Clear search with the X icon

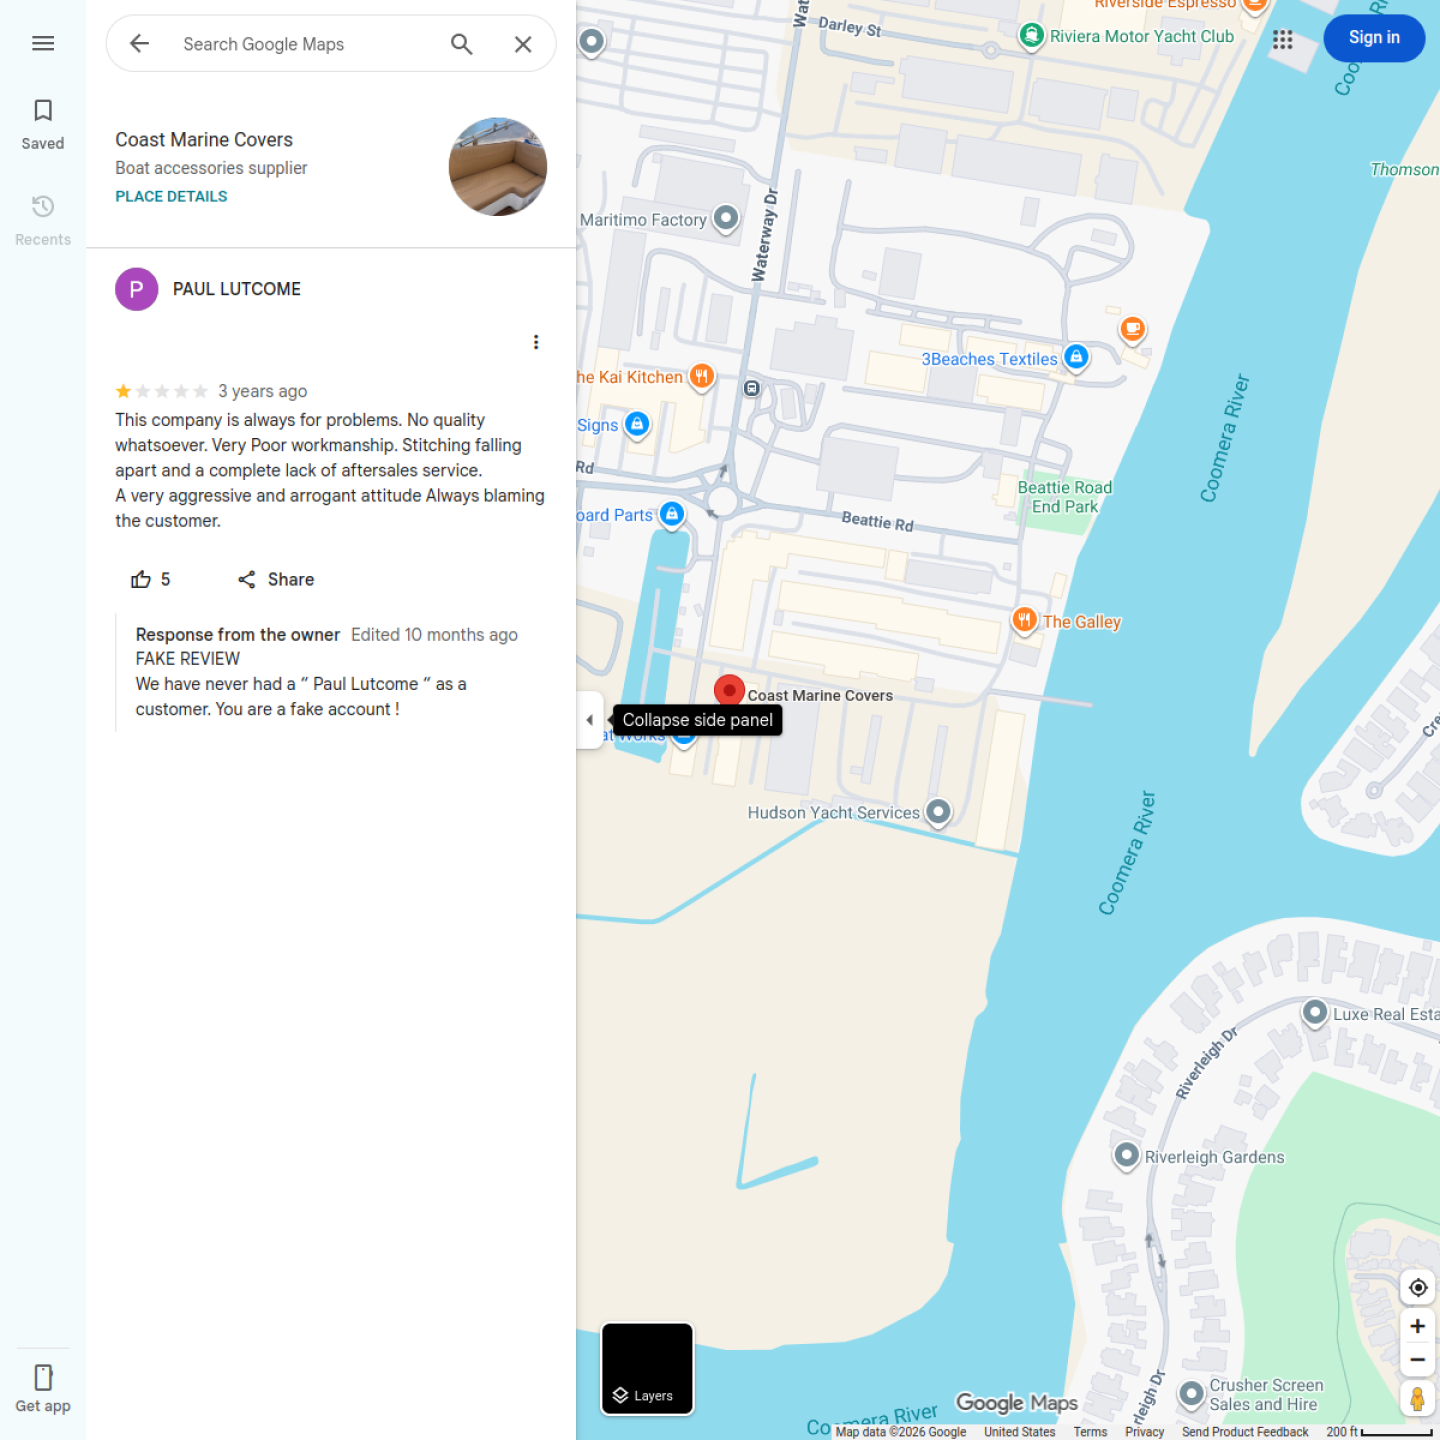523,44
